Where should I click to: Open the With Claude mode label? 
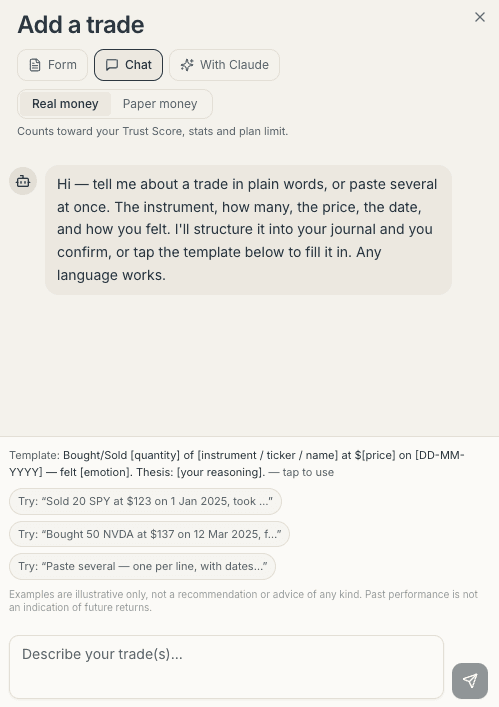coord(234,65)
